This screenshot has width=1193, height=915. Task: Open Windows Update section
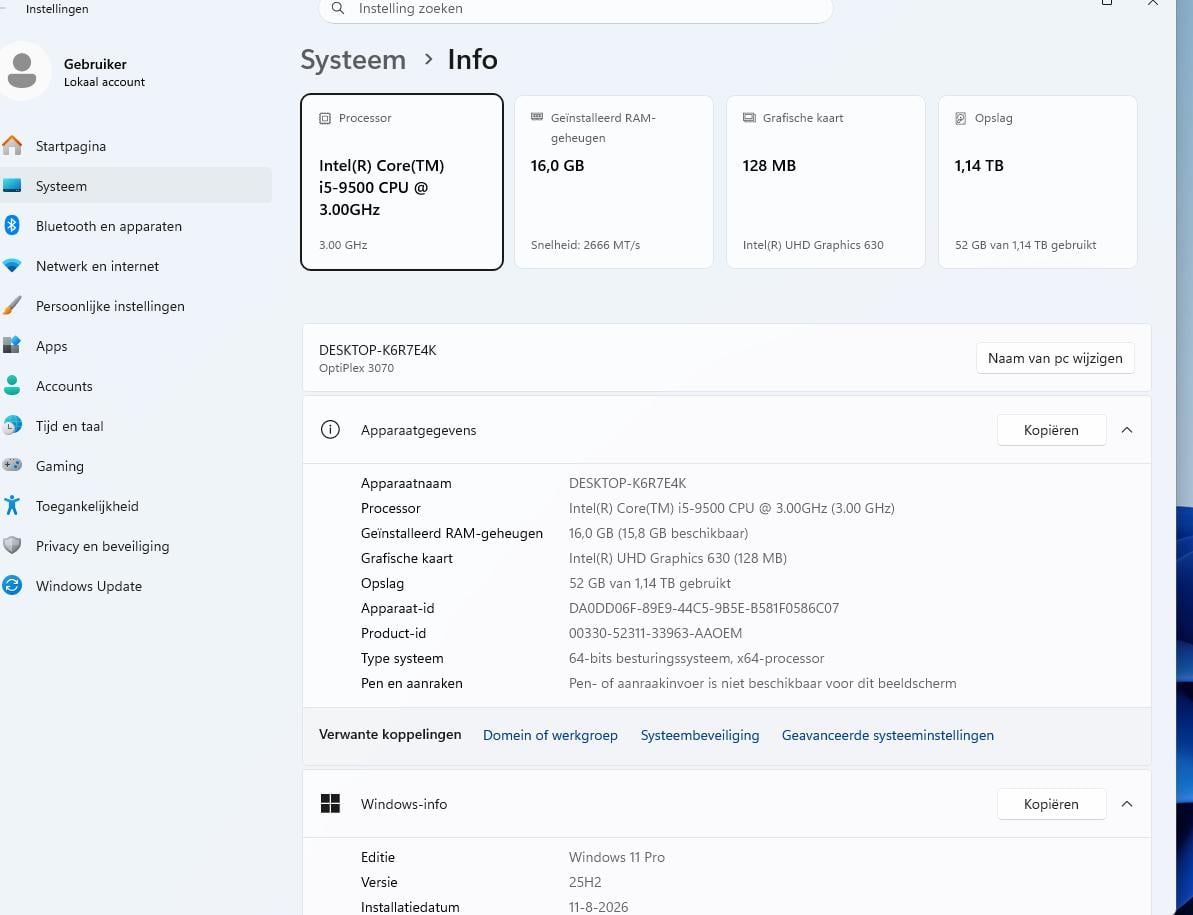(x=135, y=586)
